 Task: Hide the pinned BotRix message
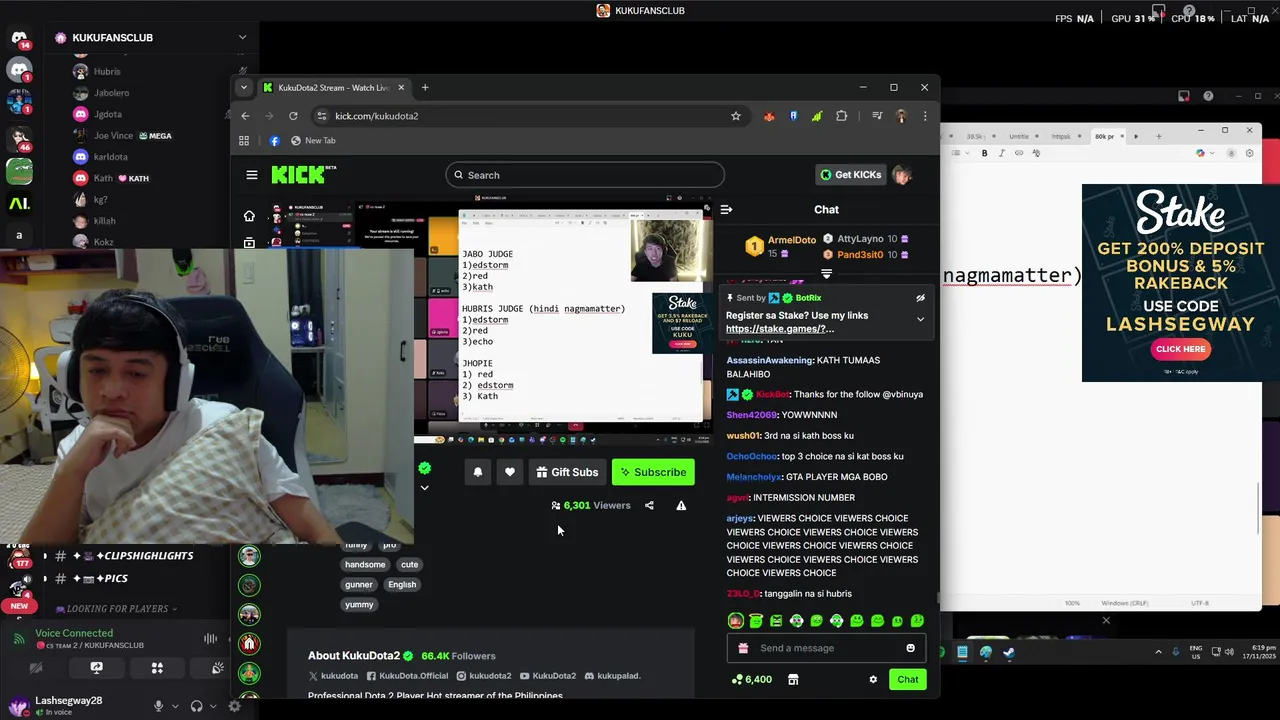pyautogui.click(x=920, y=298)
